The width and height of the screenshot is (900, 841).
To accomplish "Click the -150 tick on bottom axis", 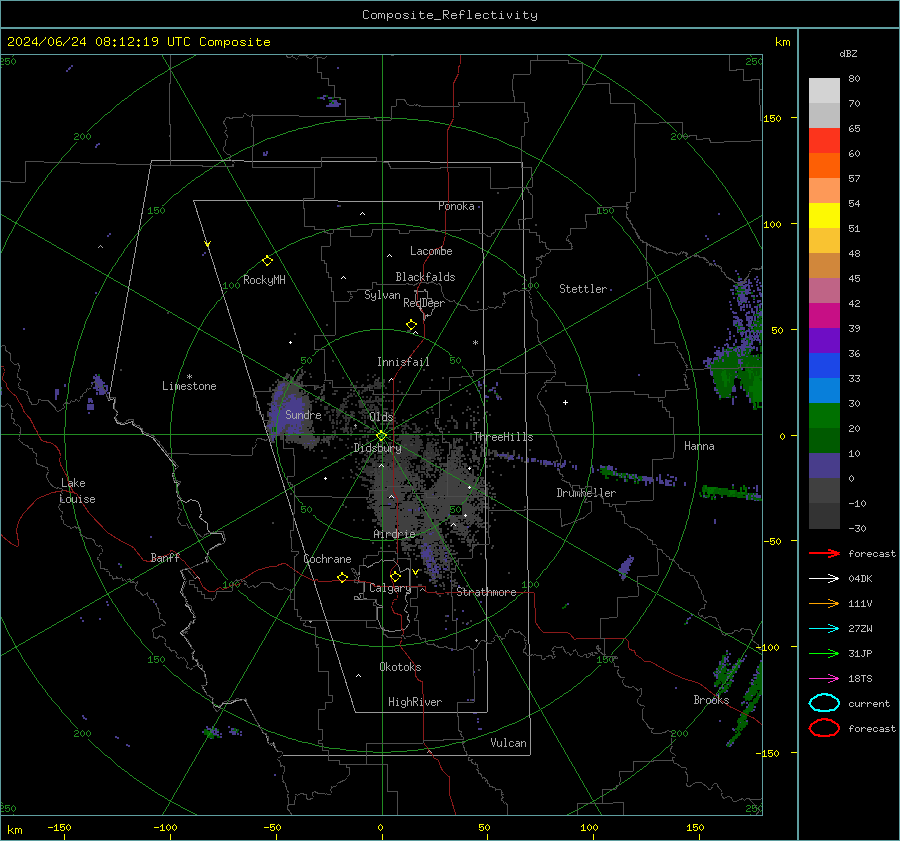I will tap(59, 828).
